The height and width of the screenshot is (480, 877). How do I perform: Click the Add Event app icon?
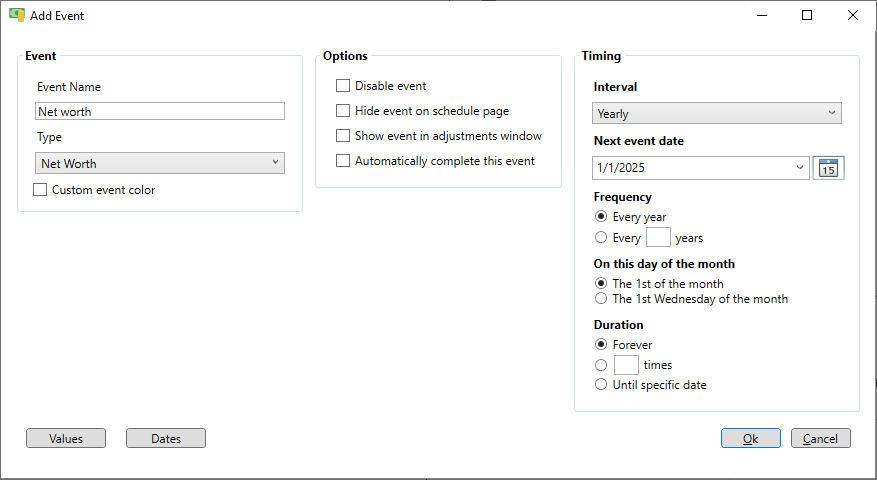(x=17, y=15)
